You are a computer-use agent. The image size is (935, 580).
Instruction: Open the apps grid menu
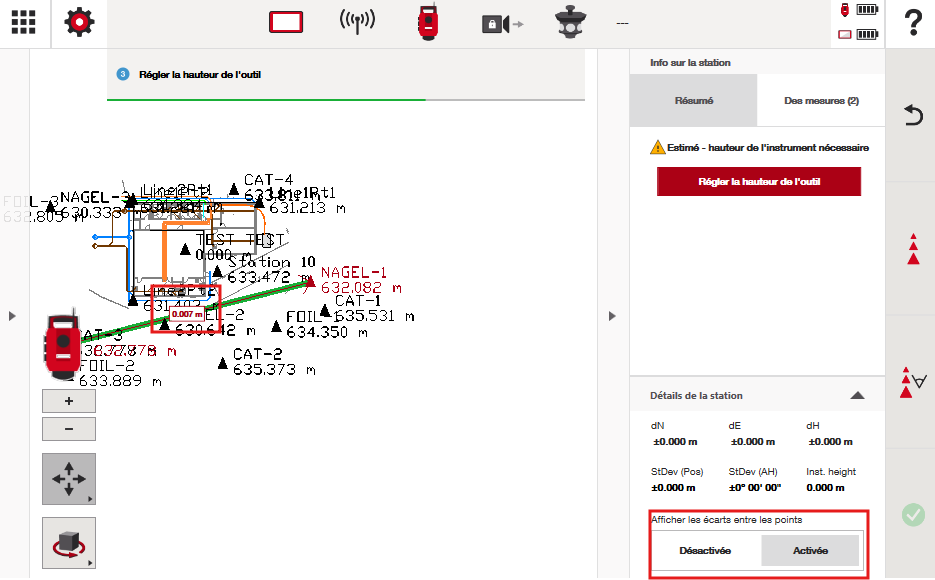24,23
